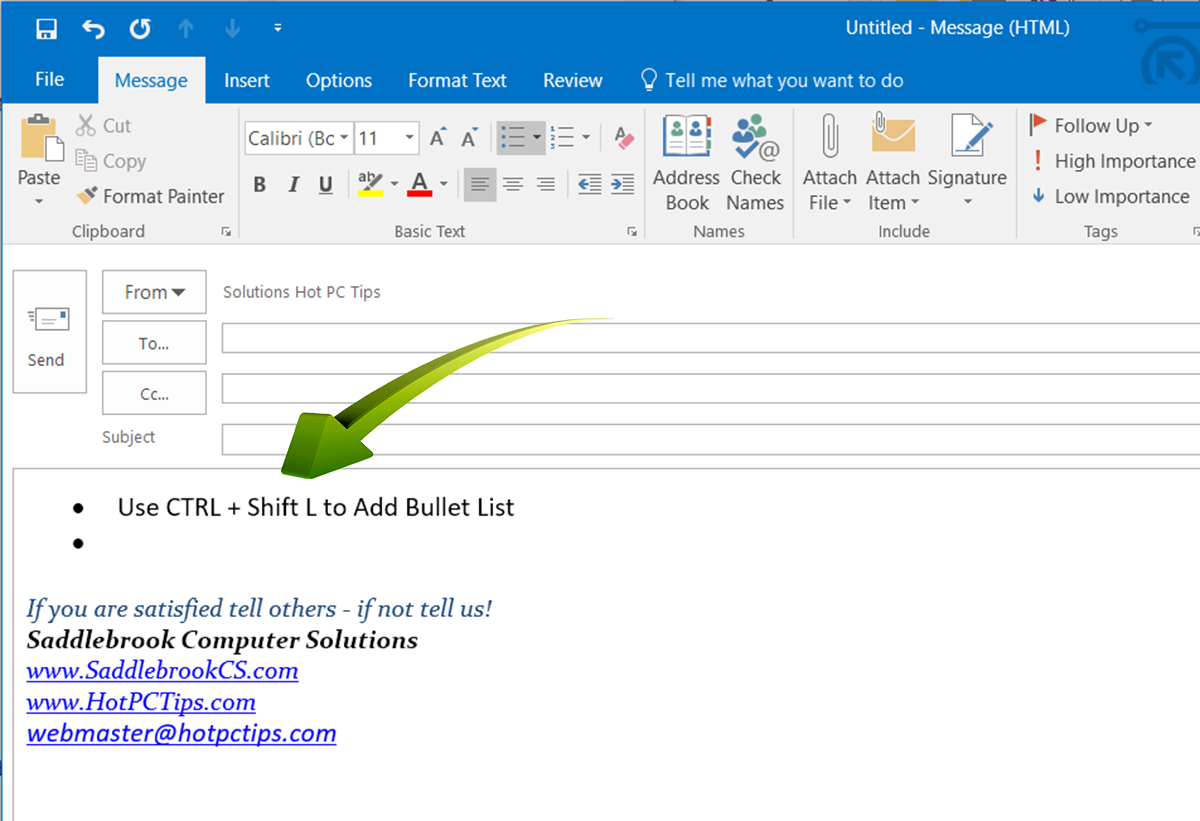The height and width of the screenshot is (821, 1200).
Task: Increase the indent
Action: pyautogui.click(x=622, y=184)
